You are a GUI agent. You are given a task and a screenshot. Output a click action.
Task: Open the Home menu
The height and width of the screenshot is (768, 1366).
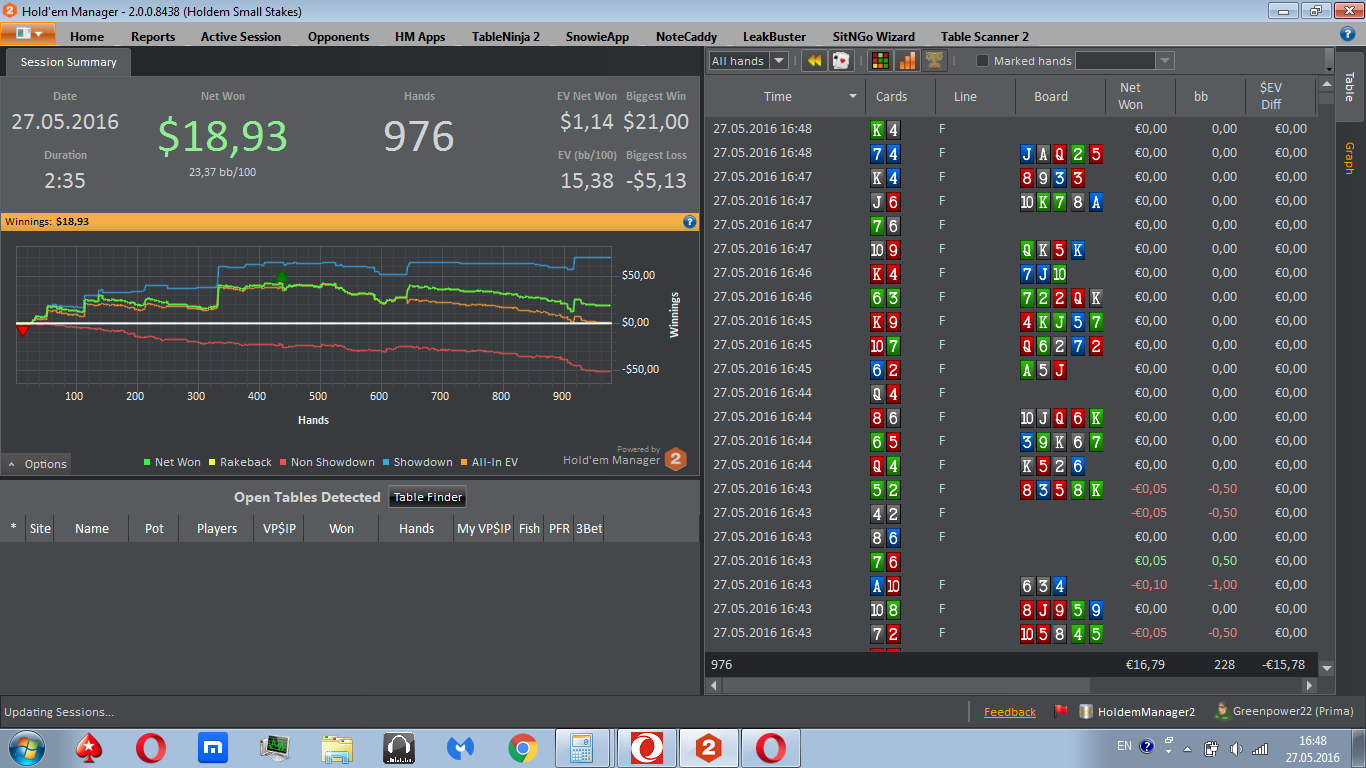87,36
